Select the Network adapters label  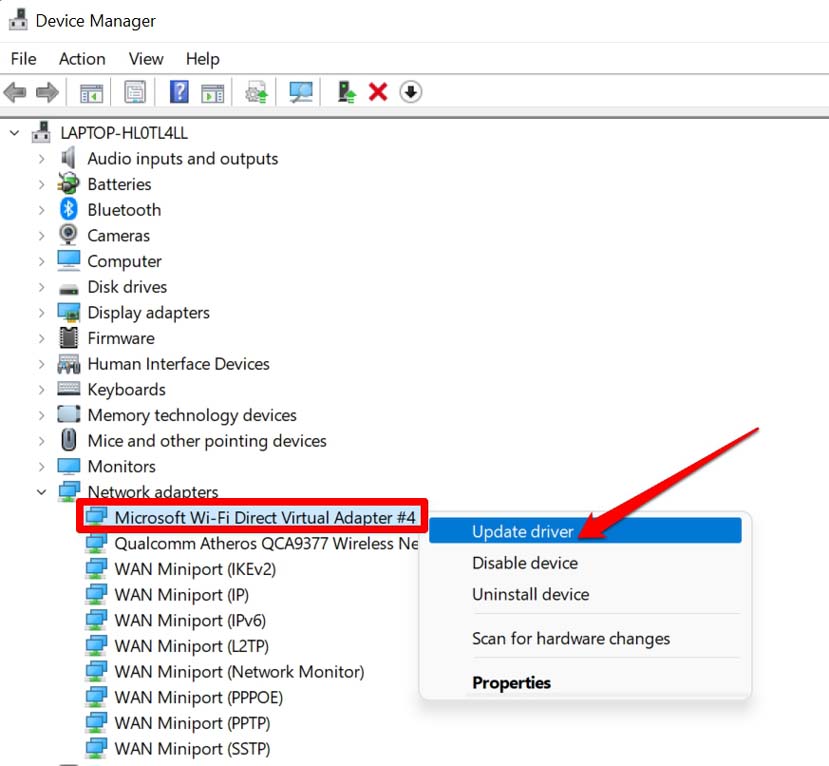[153, 492]
